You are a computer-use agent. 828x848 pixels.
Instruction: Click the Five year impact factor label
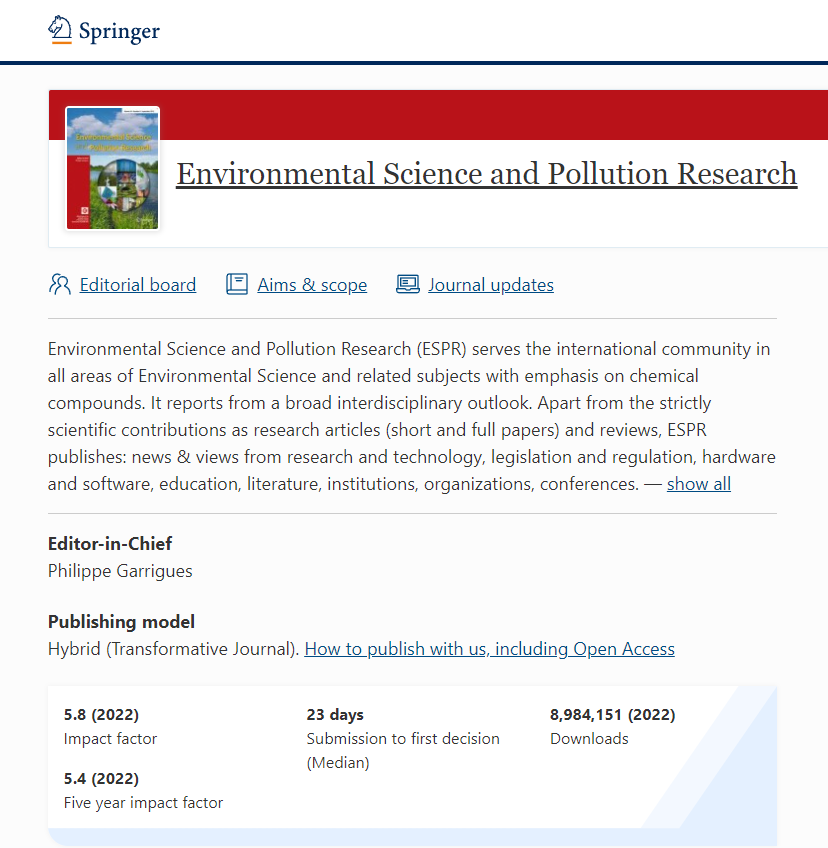[x=143, y=803]
